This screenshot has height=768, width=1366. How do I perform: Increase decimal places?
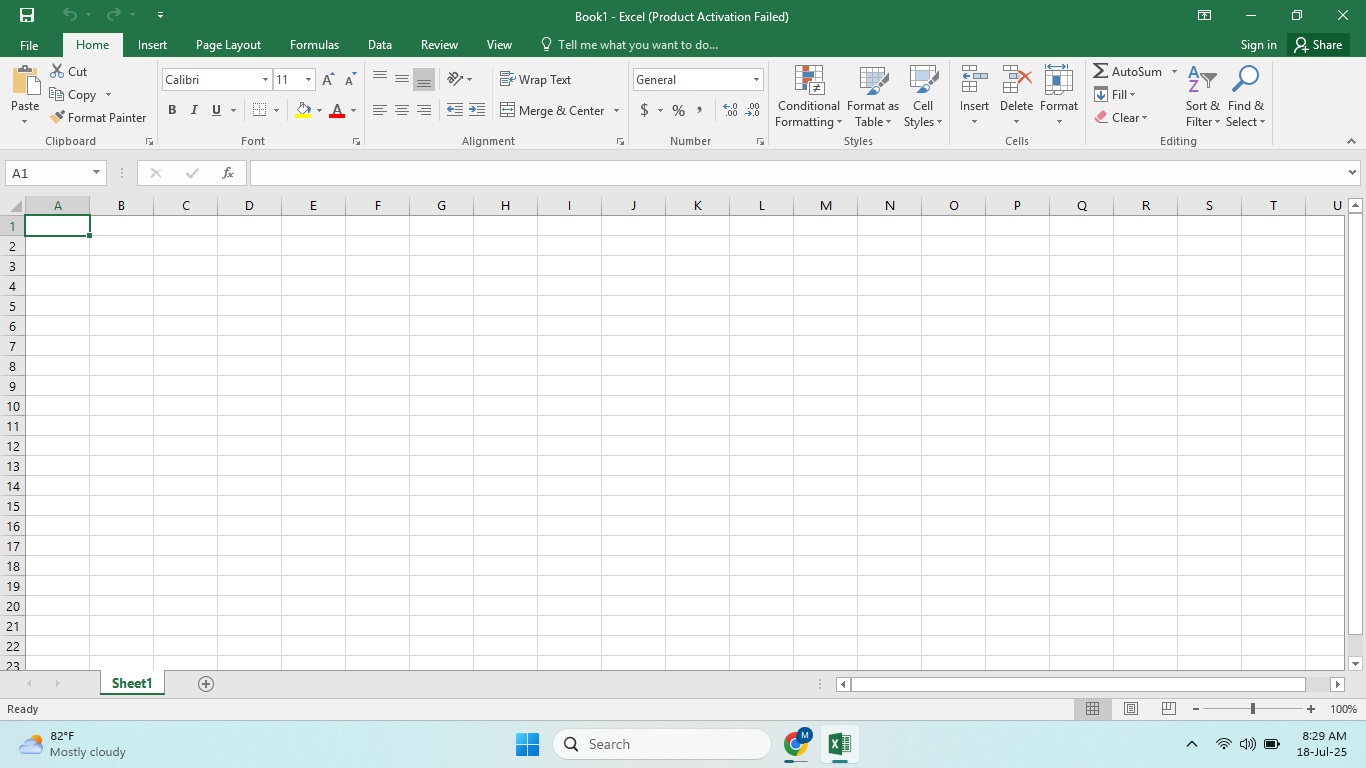730,110
